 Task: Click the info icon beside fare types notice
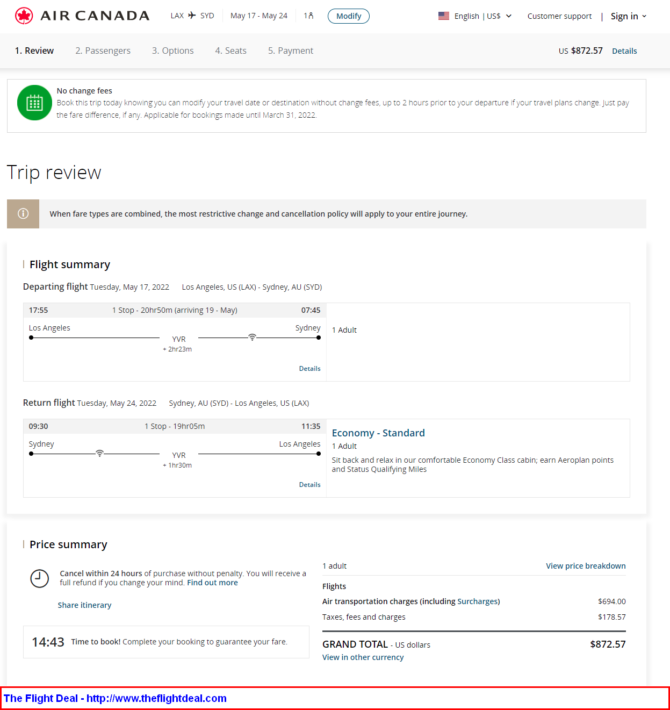click(23, 214)
